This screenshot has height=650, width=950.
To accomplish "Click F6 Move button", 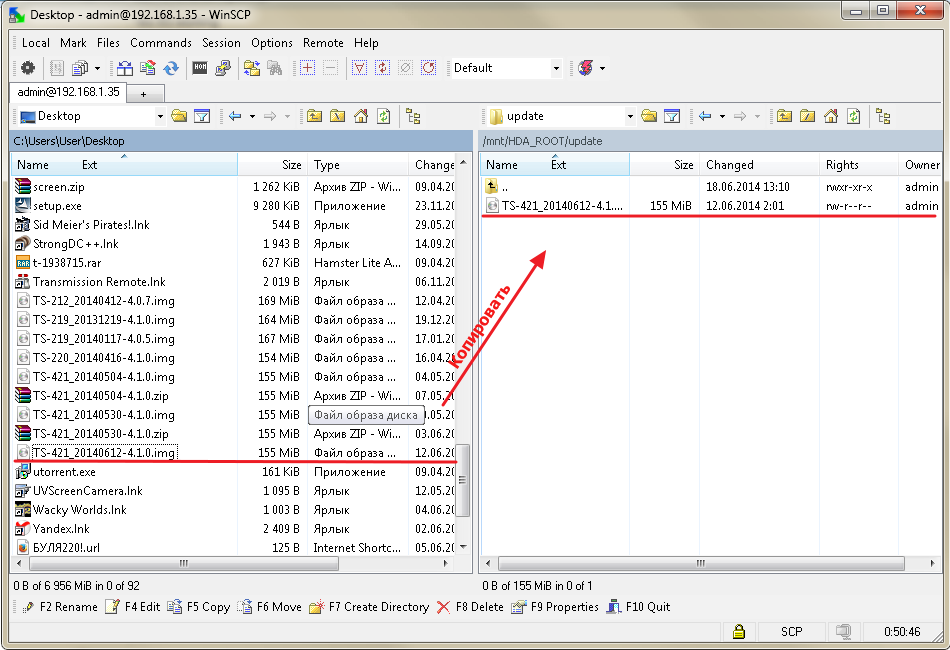I will 269,607.
